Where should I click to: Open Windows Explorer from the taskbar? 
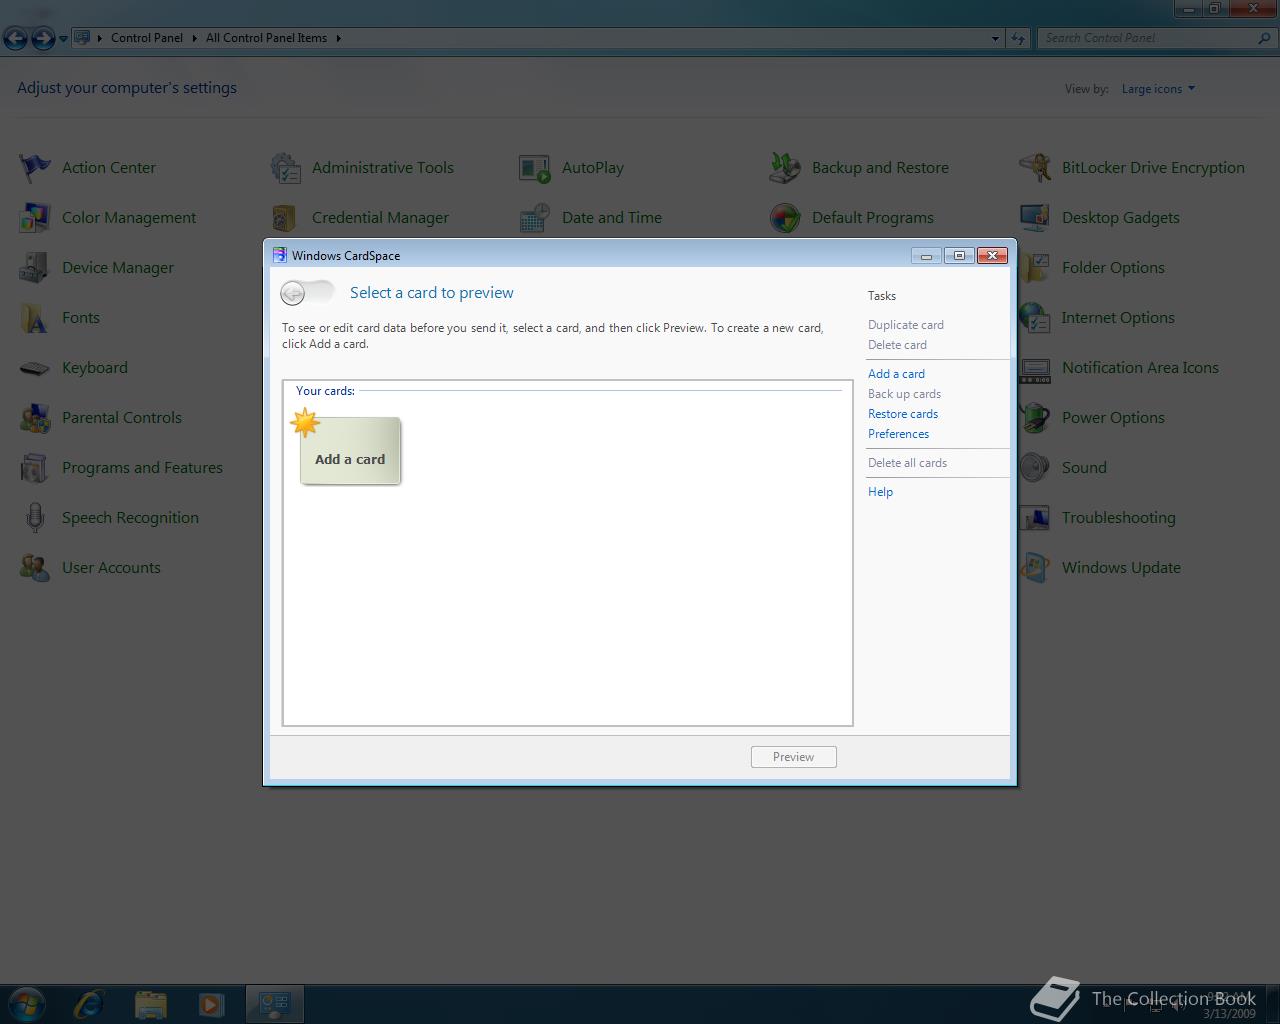click(x=150, y=1003)
